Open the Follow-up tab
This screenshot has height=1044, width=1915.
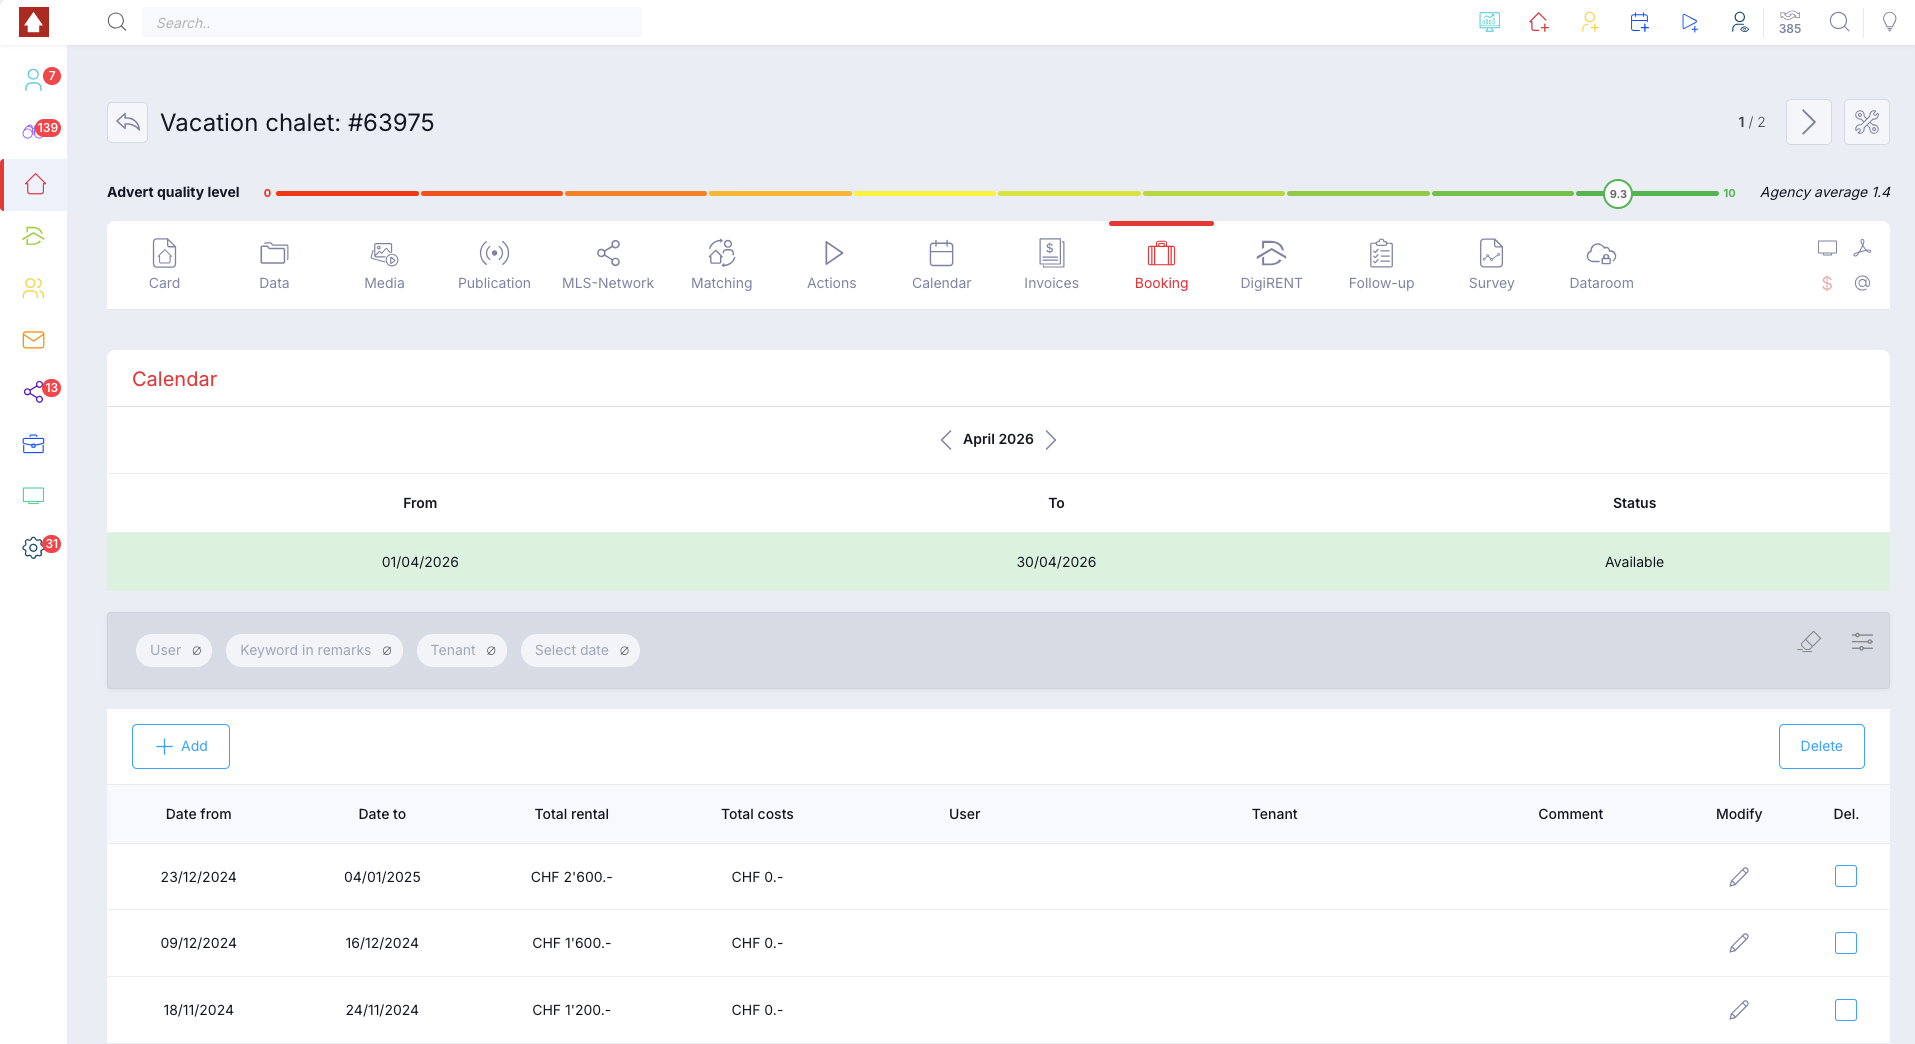coord(1381,265)
